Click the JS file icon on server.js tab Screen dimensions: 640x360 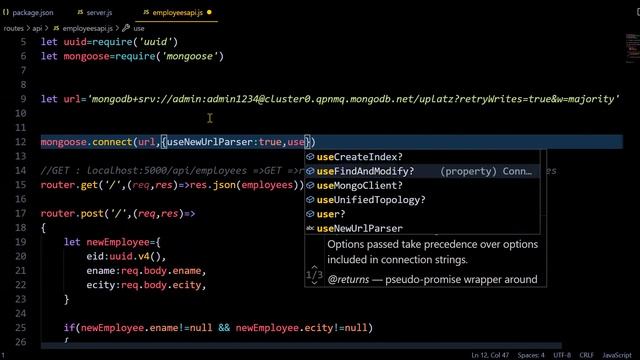80,13
